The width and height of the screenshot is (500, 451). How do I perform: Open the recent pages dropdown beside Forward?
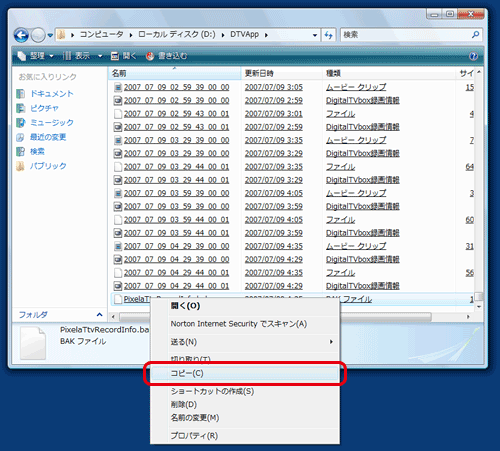(x=50, y=35)
